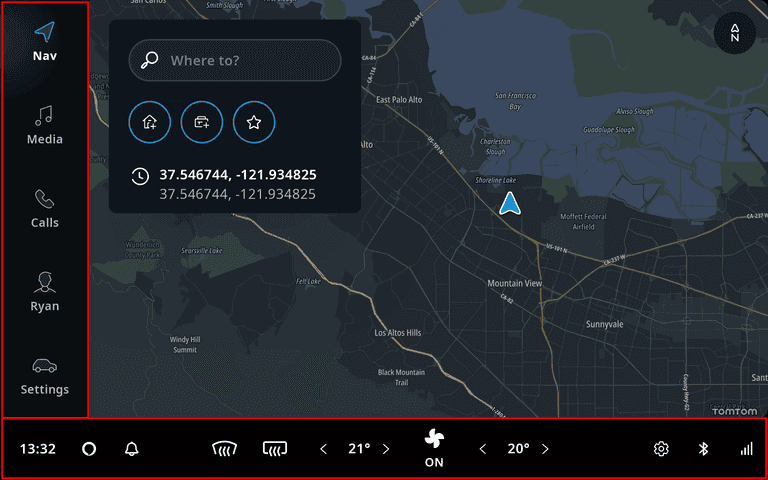The width and height of the screenshot is (768, 480).
Task: Open the Ryan profile
Action: 45,292
